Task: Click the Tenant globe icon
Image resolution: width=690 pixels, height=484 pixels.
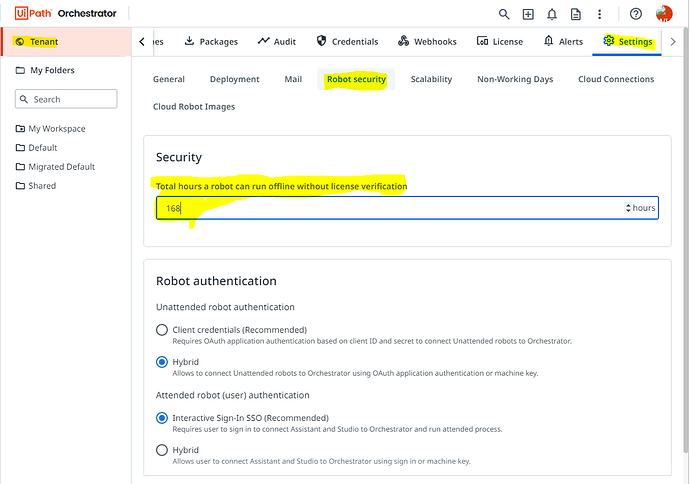Action: click(20, 42)
